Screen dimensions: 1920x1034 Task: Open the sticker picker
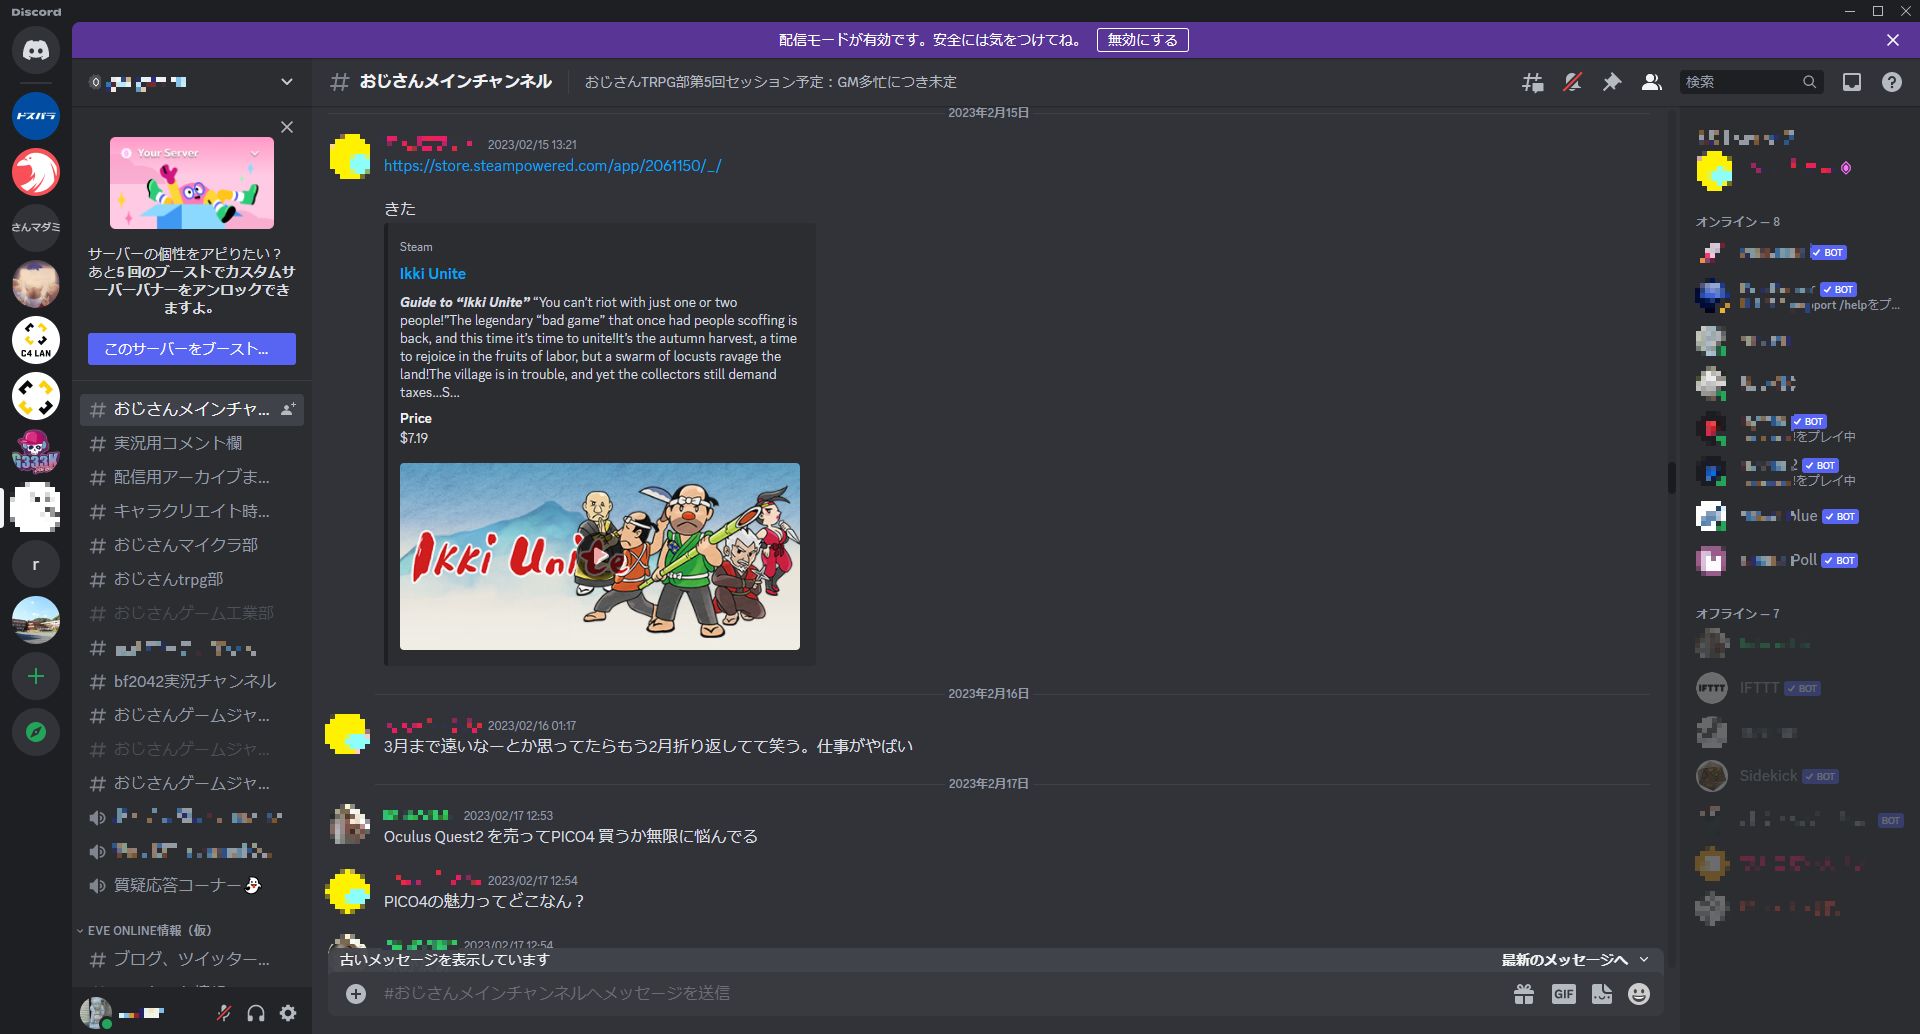click(x=1601, y=993)
